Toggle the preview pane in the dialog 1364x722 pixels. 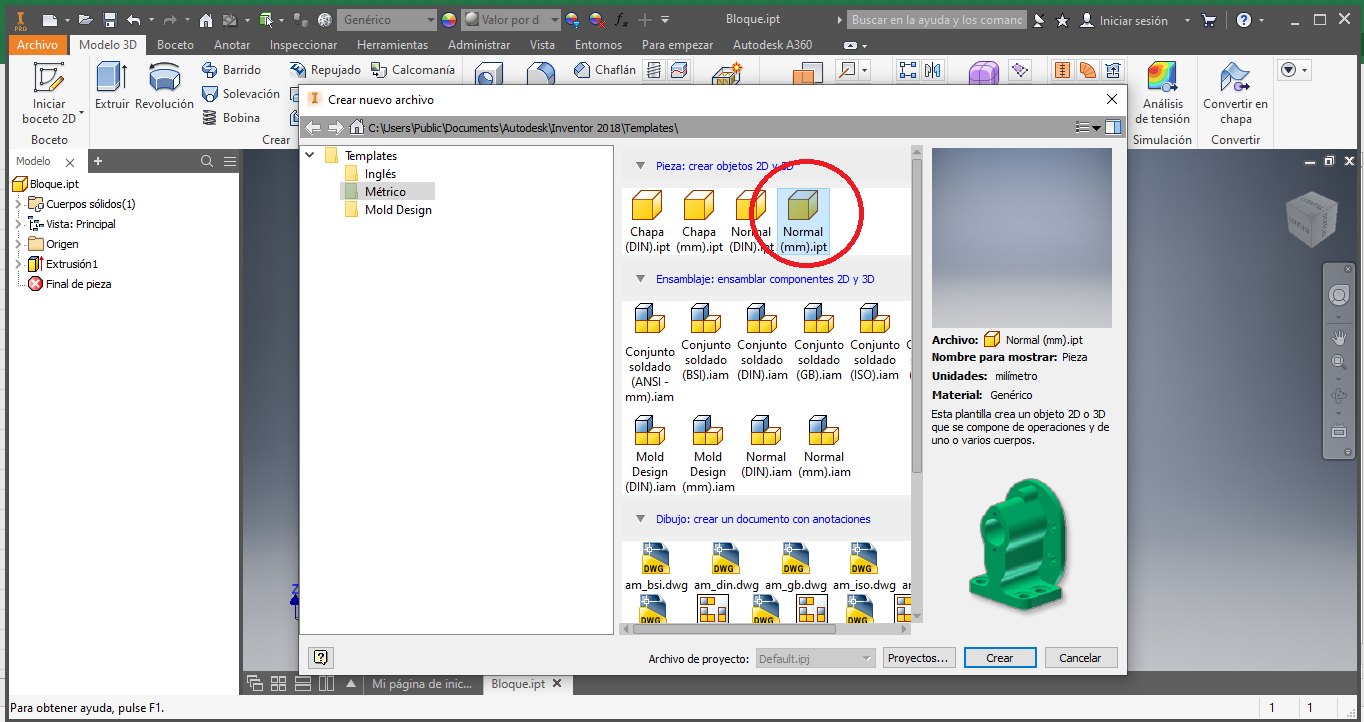(x=1113, y=127)
